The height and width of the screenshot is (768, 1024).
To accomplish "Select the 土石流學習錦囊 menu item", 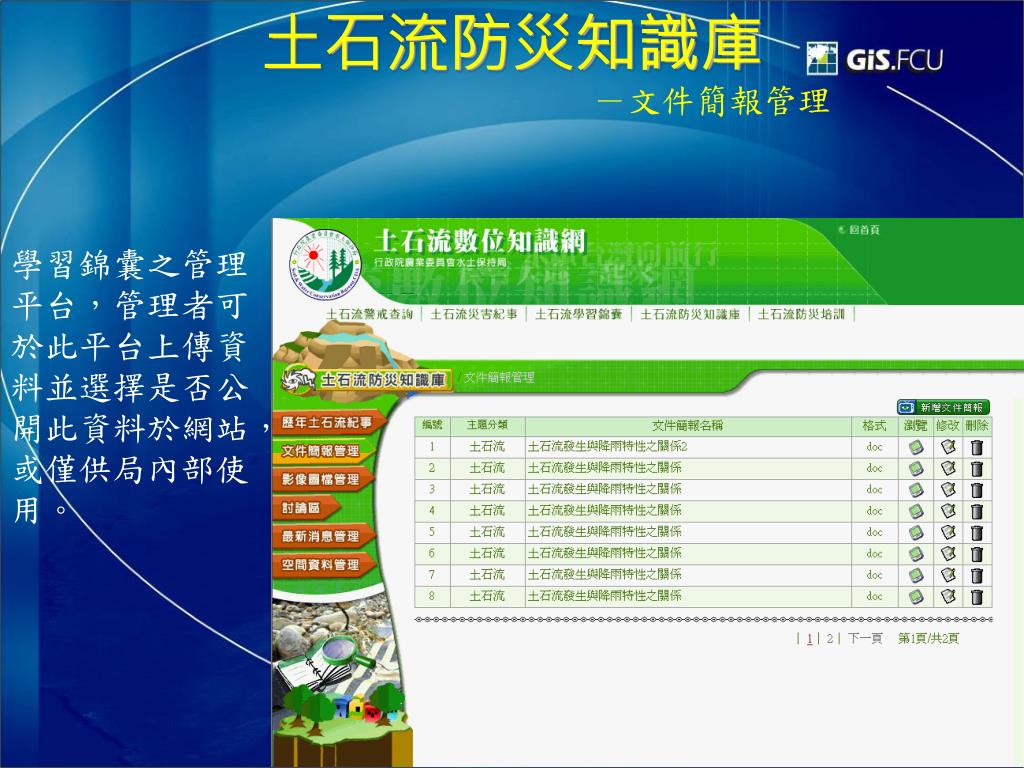I will (579, 314).
